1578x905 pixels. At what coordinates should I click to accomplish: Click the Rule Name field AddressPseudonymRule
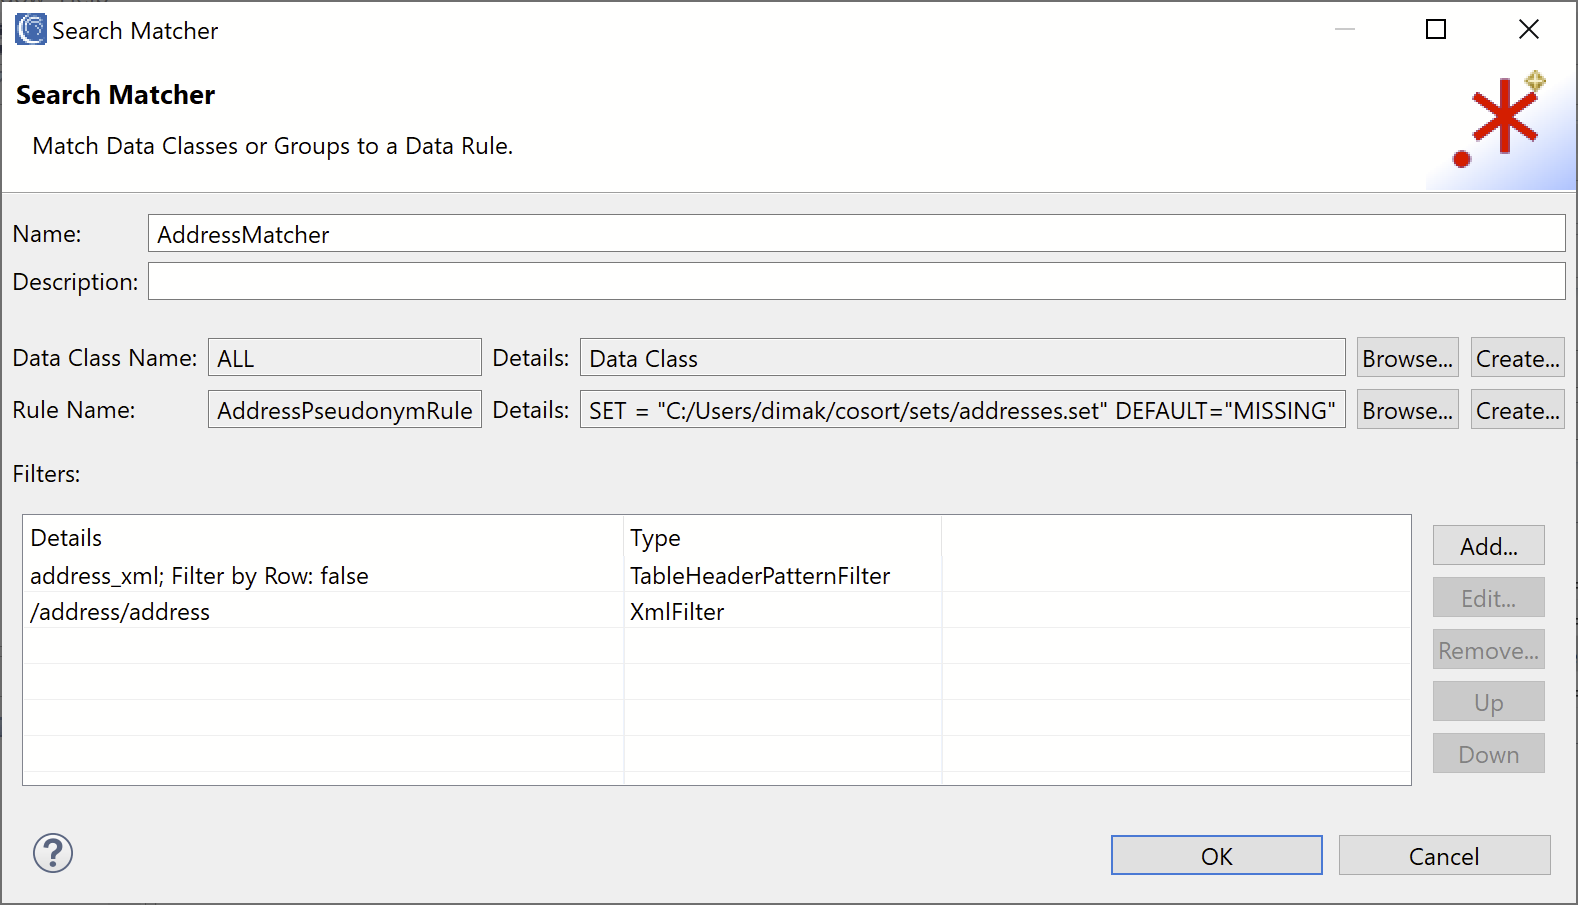344,409
